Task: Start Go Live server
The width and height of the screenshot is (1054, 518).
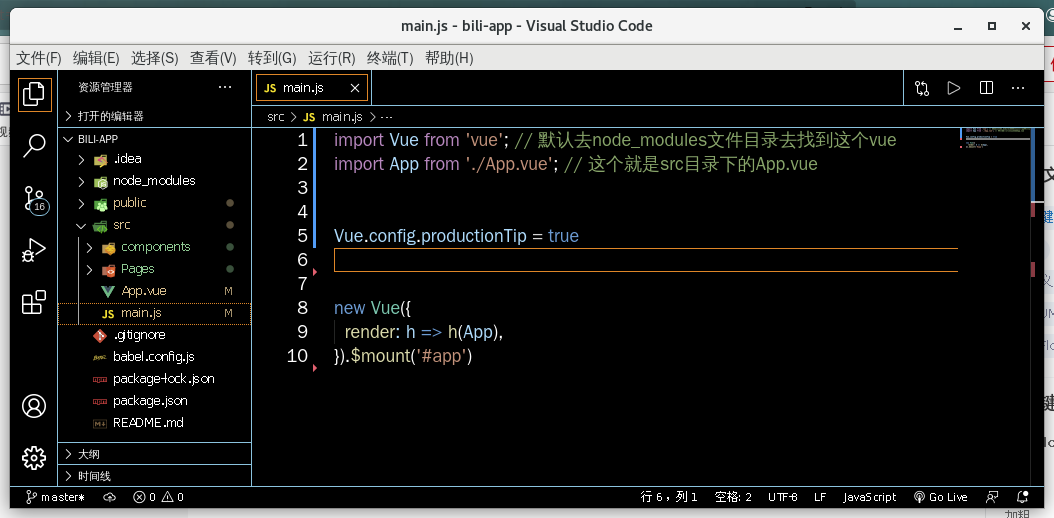Action: tap(940, 497)
